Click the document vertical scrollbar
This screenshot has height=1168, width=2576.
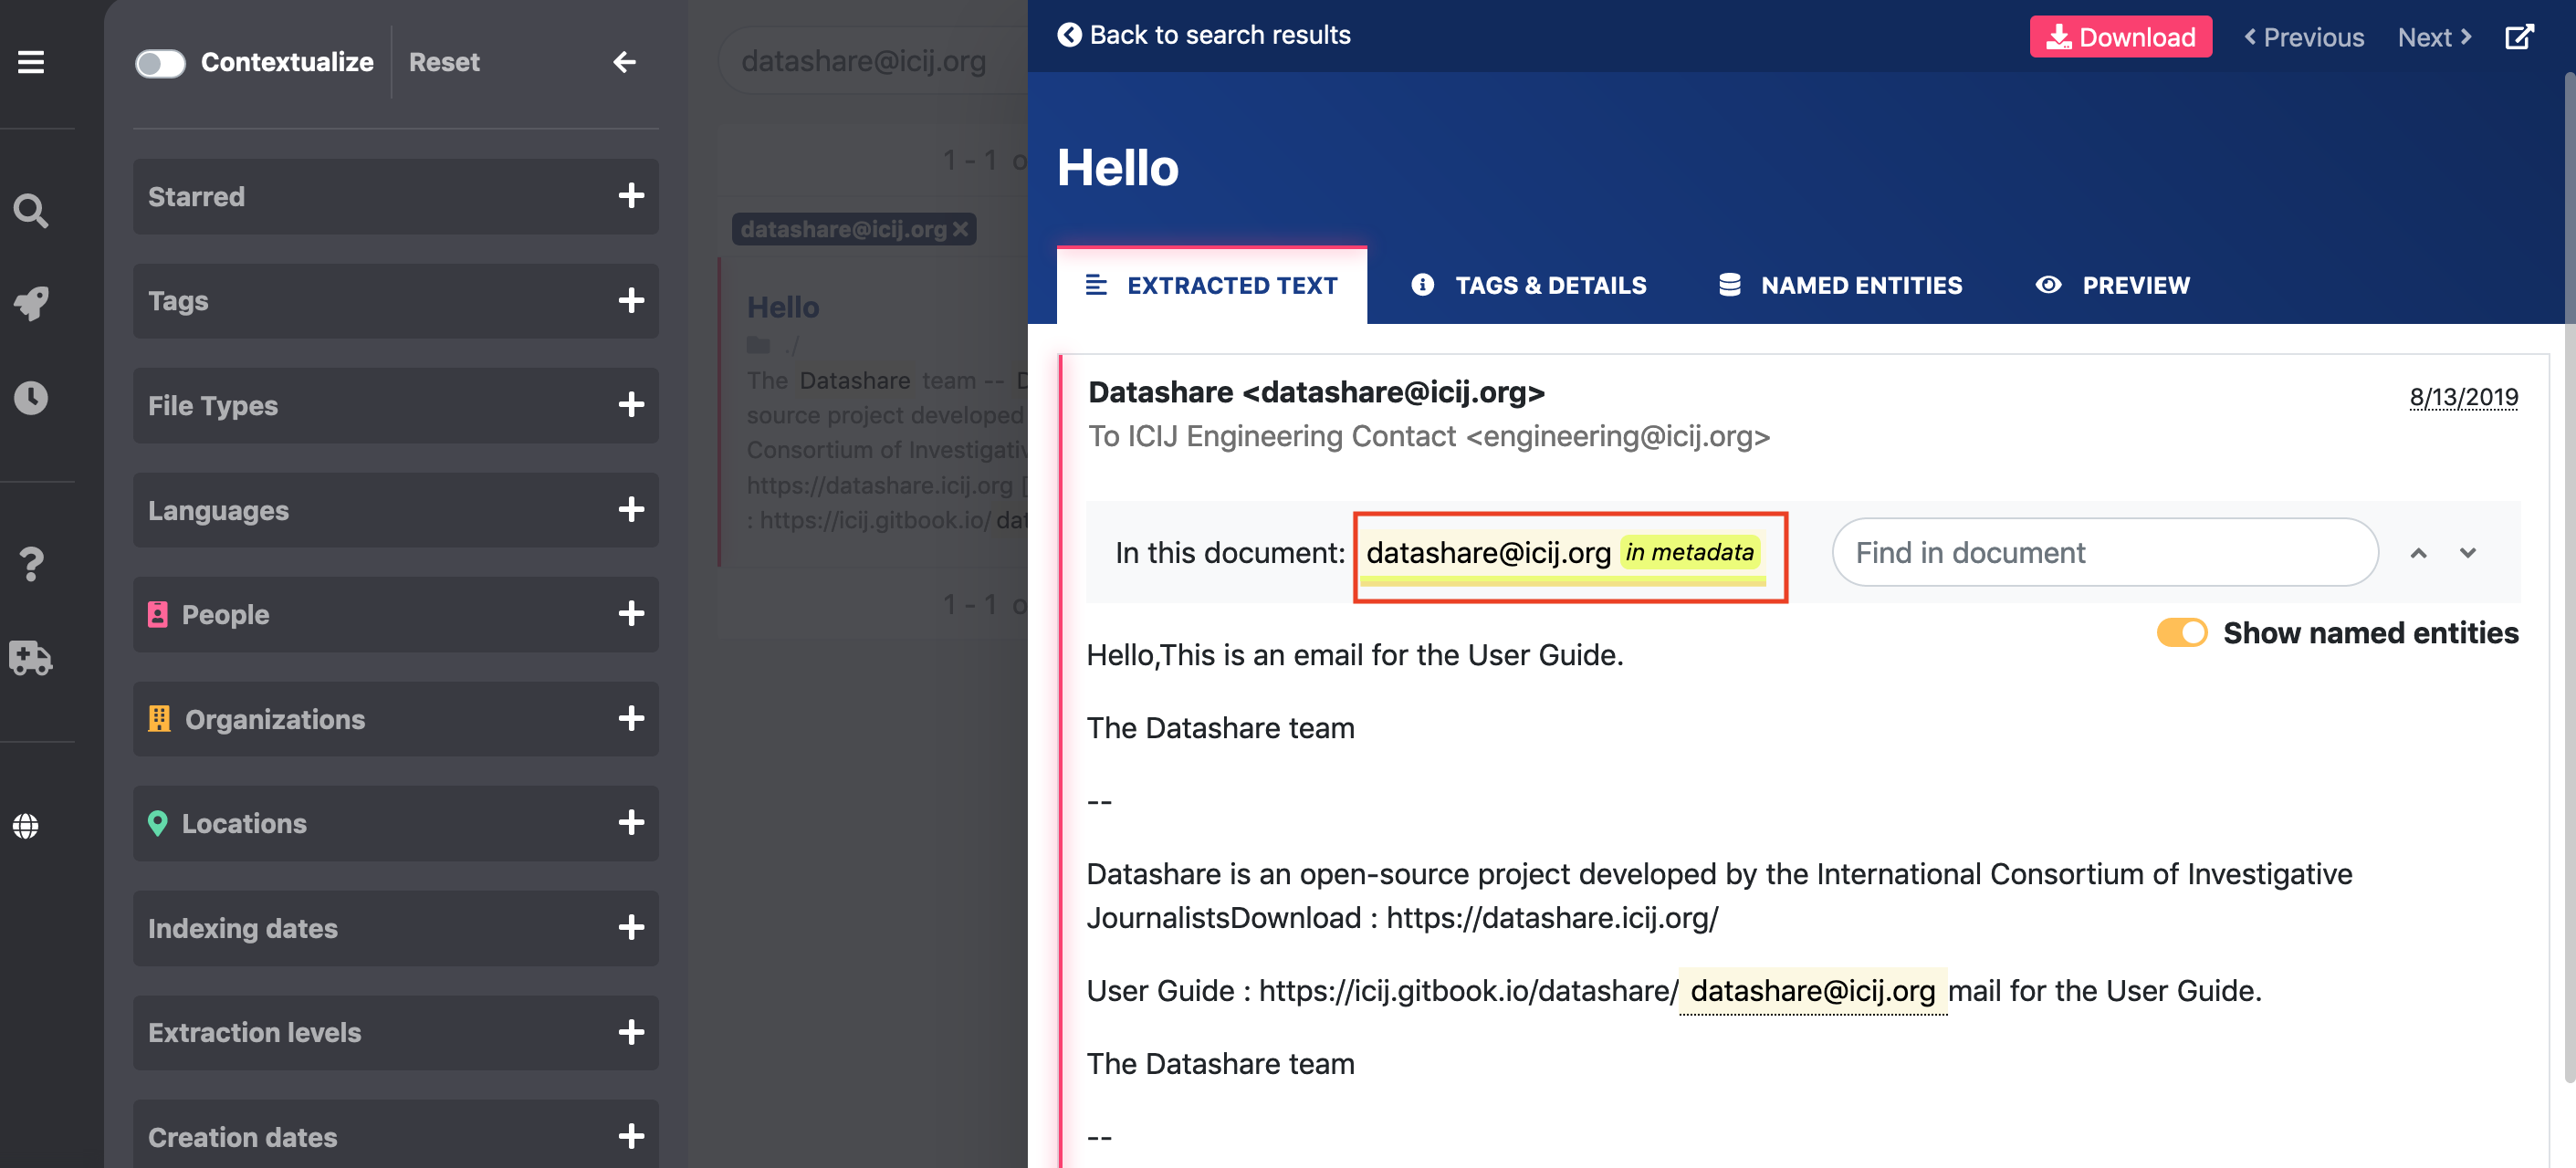coord(2569,575)
